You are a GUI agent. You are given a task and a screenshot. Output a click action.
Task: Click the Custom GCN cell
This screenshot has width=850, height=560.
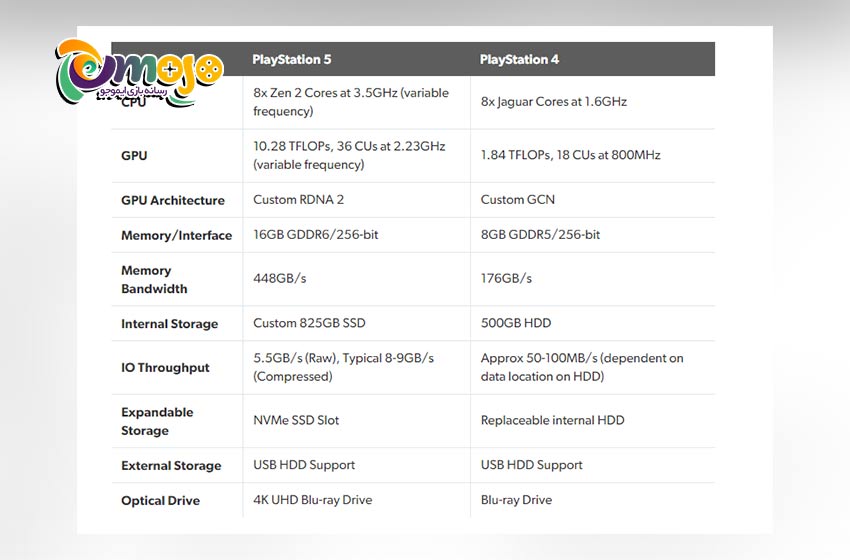click(518, 199)
